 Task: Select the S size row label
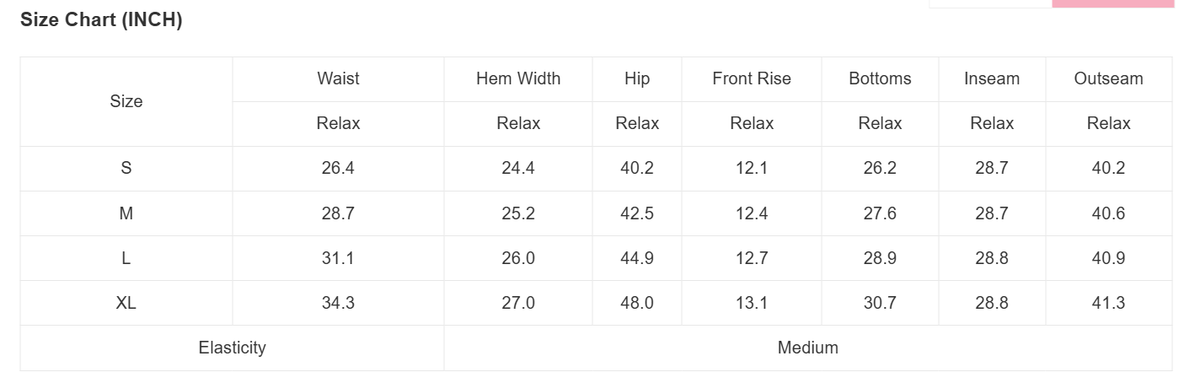126,168
